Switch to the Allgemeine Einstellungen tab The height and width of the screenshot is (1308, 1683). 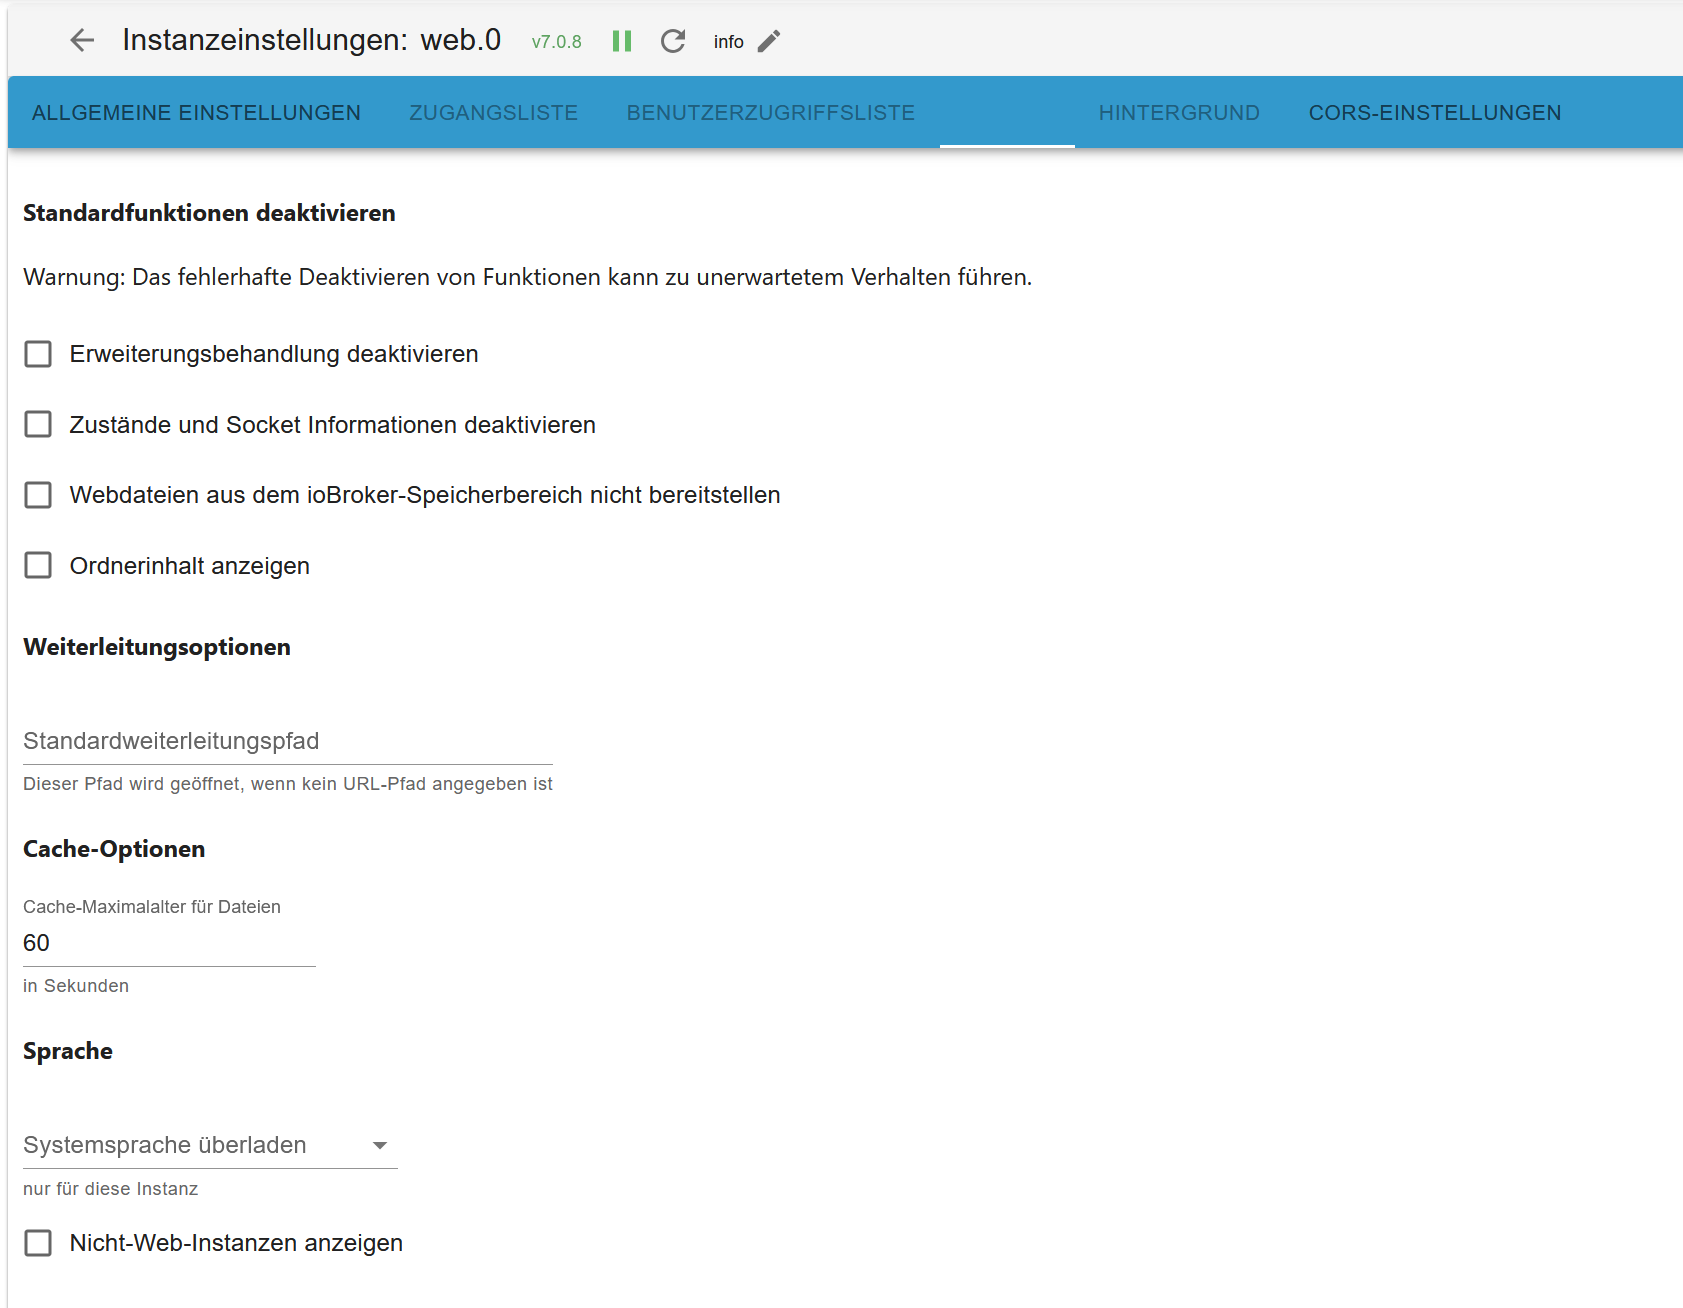click(196, 113)
